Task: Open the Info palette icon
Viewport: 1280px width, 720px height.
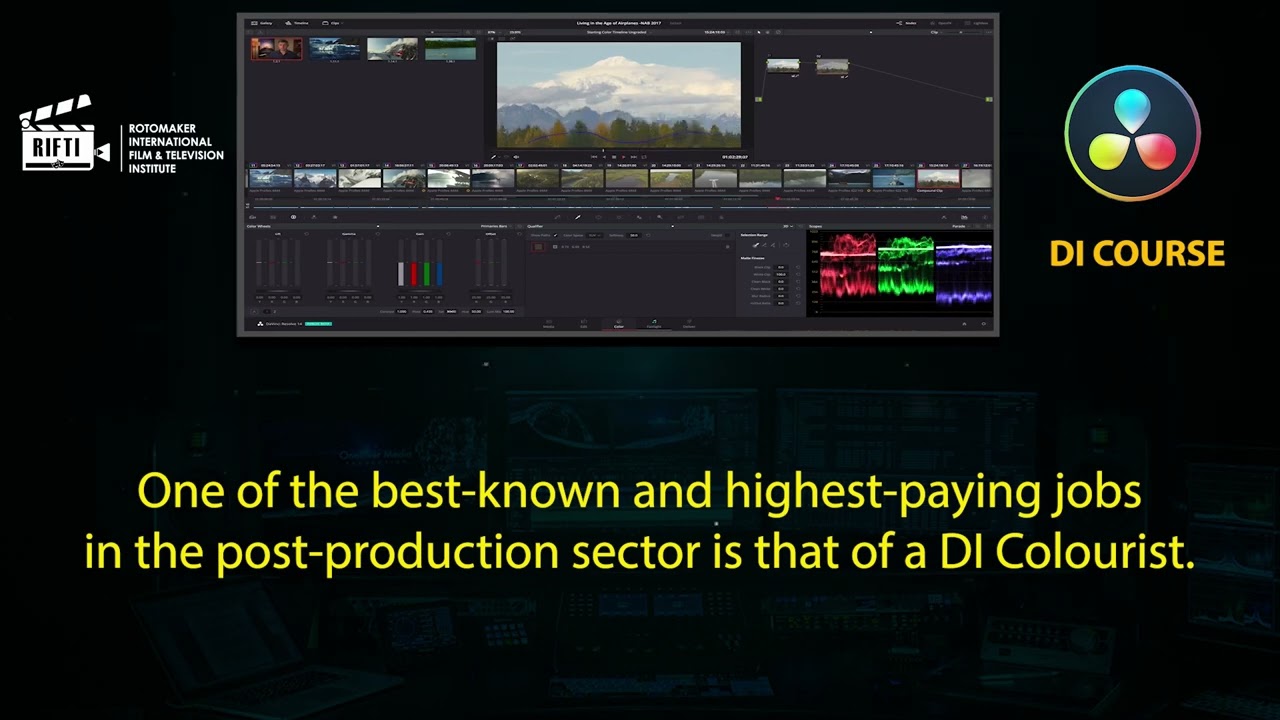Action: coord(985,217)
